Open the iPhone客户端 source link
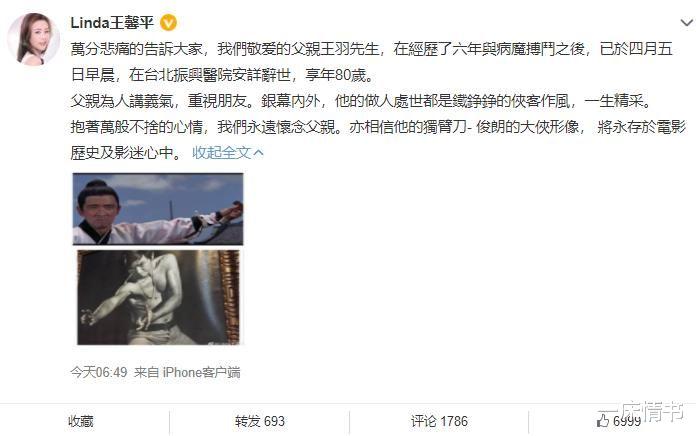Image resolution: width=696 pixels, height=436 pixels. pyautogui.click(x=201, y=372)
